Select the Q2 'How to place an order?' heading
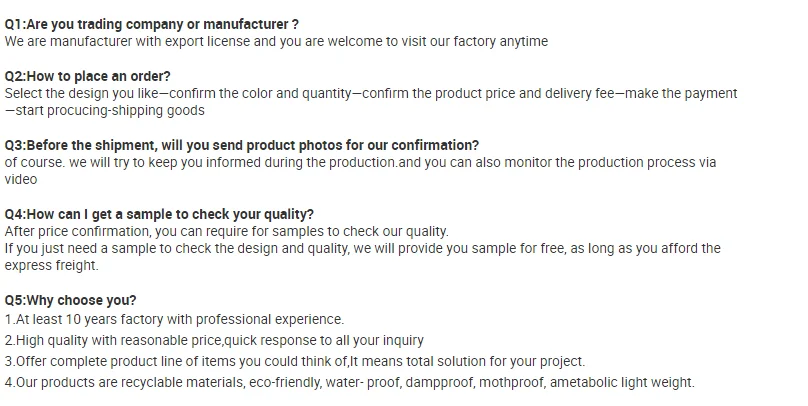 pos(88,76)
